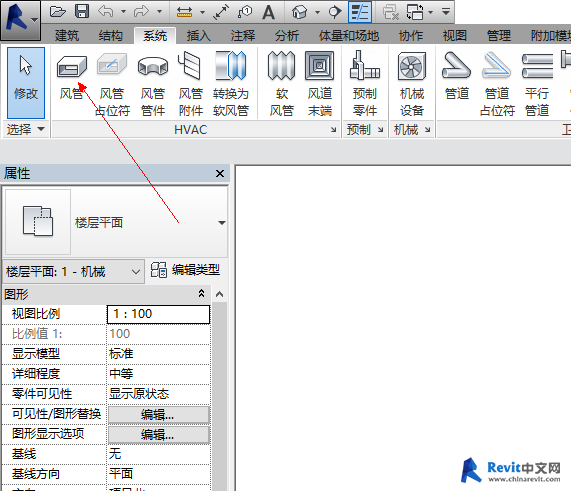Customize the Quick Access Toolbar dropdown
This screenshot has width=571, height=491.
coord(445,12)
